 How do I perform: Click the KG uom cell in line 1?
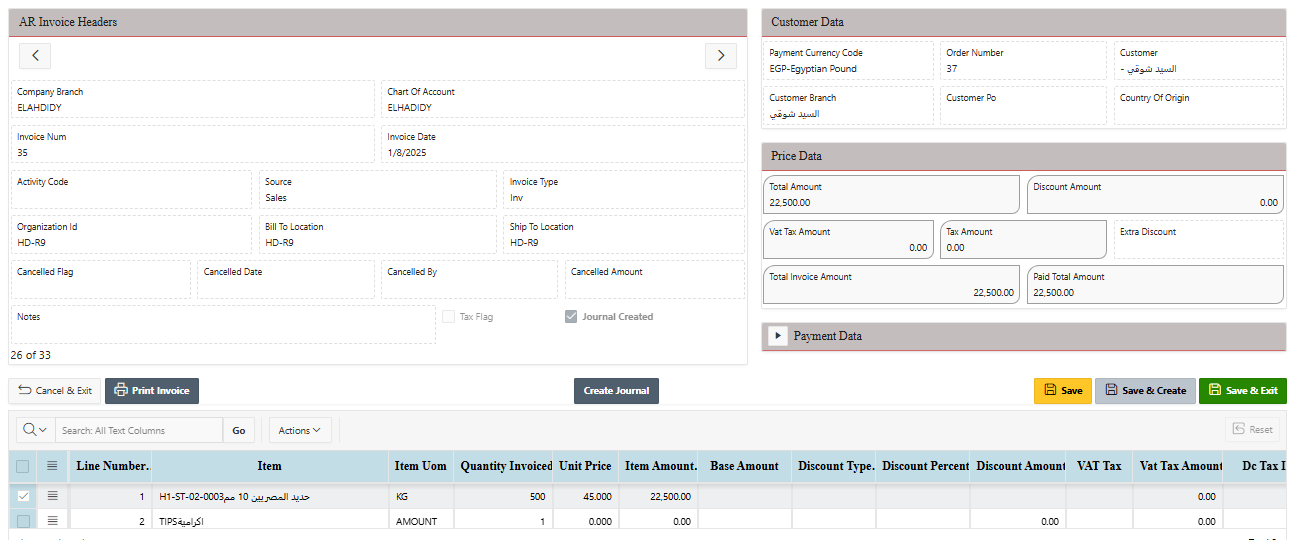point(421,496)
